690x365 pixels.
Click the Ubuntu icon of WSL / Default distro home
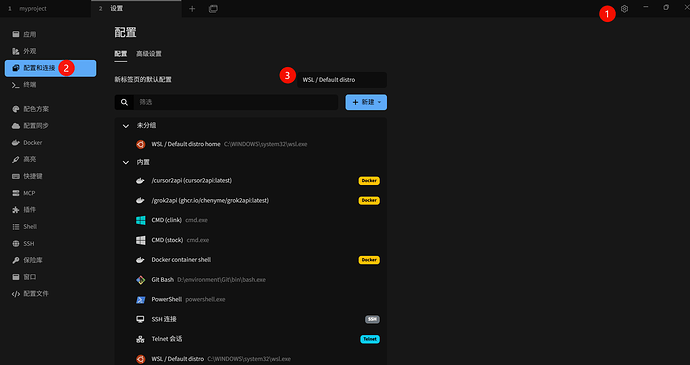tap(140, 144)
